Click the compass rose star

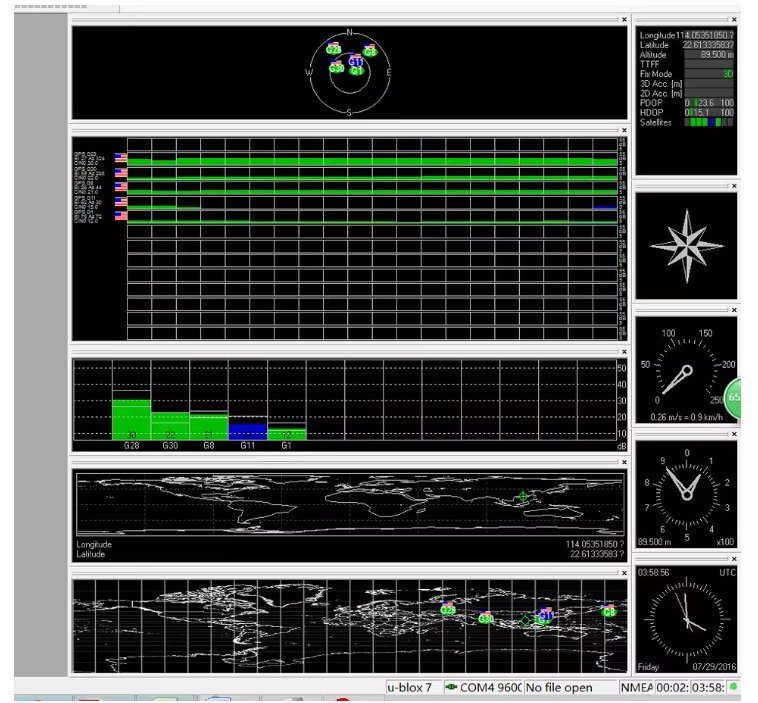[x=686, y=246]
